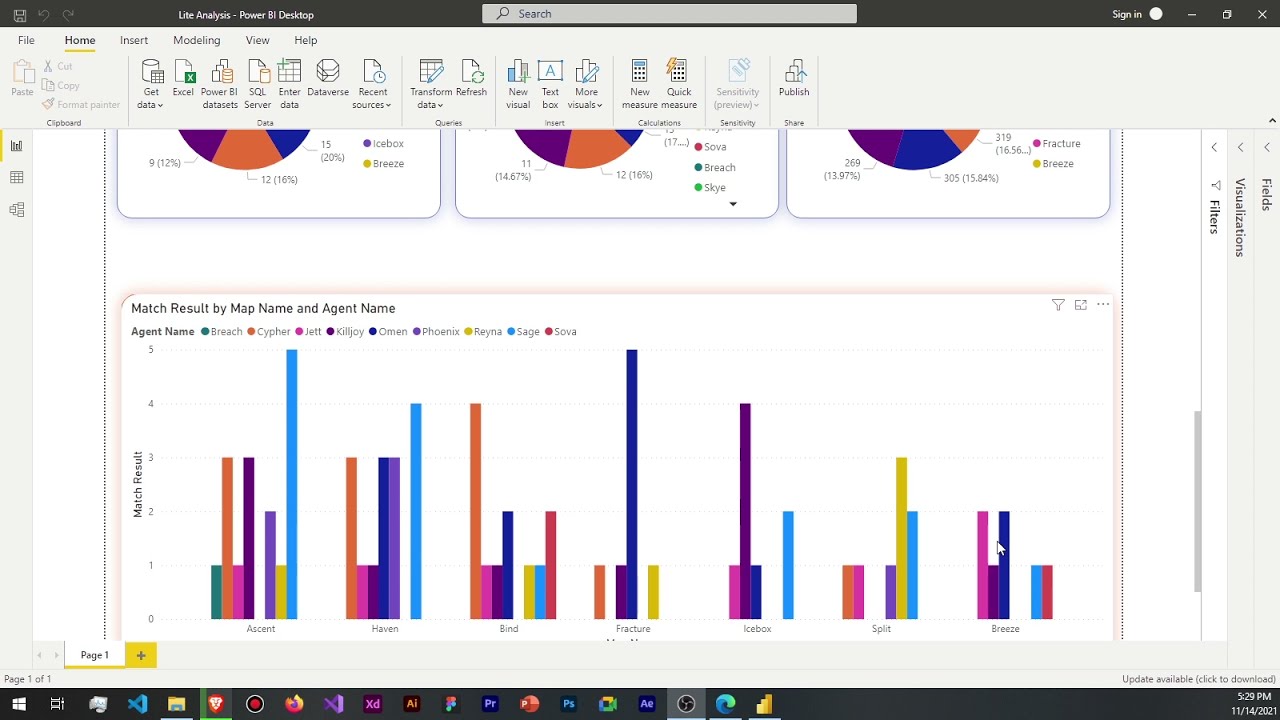
Task: Open Recent sources dropdown arrow
Action: [390, 106]
